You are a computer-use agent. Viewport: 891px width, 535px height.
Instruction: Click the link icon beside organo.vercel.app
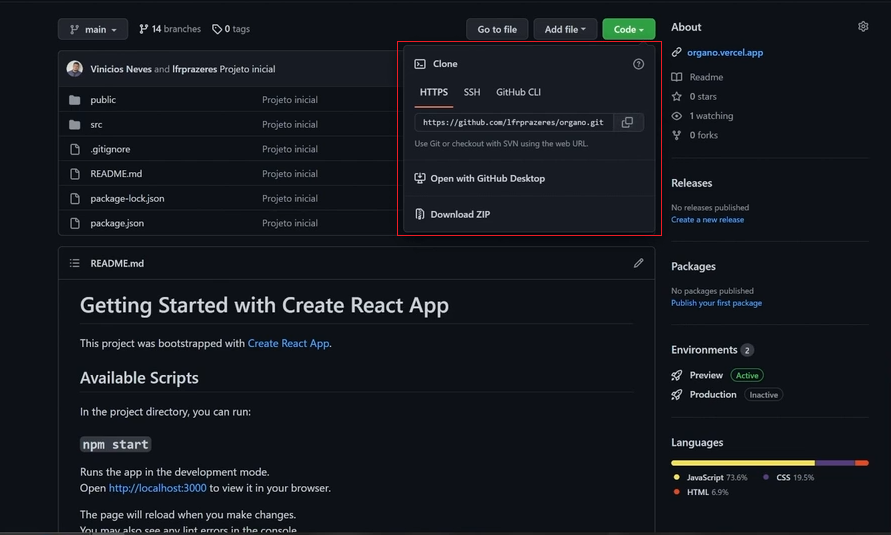click(x=677, y=52)
